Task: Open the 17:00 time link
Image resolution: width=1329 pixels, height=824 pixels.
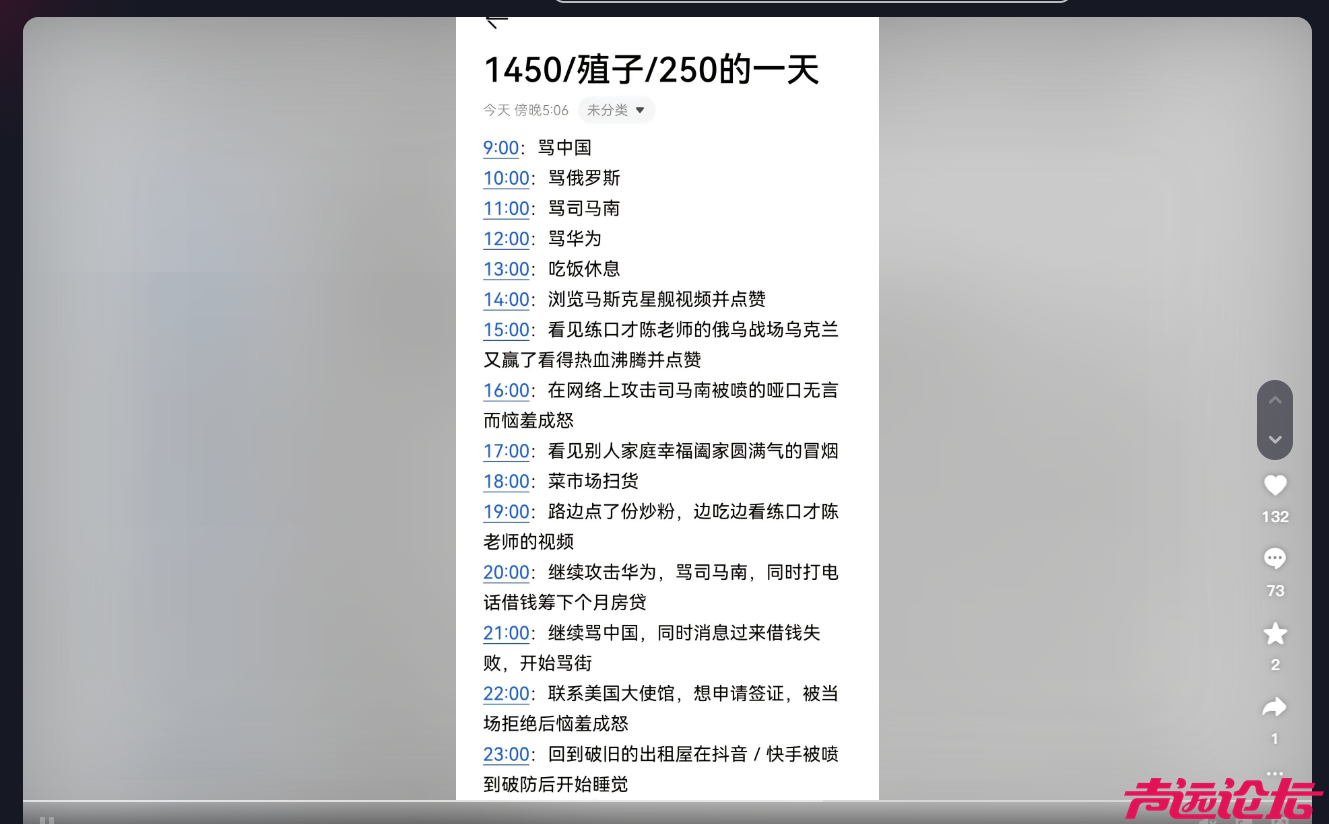Action: click(x=506, y=451)
